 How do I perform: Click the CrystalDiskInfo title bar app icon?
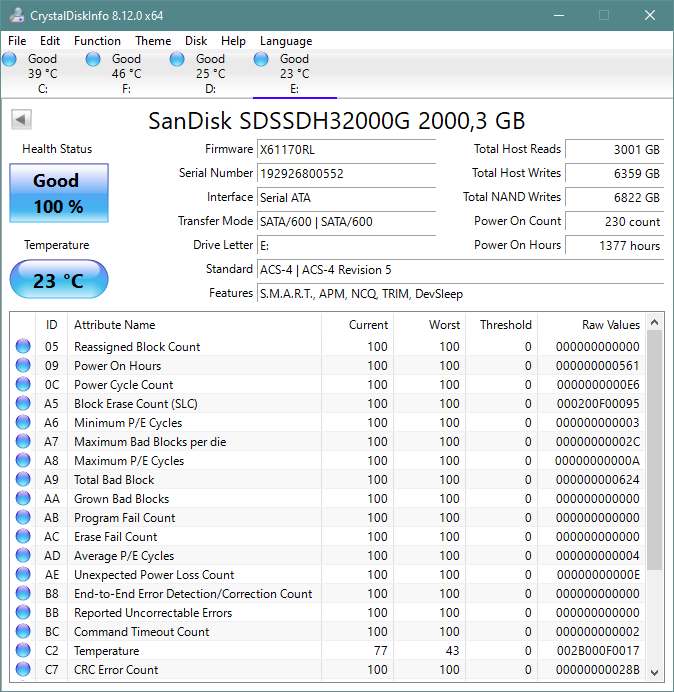click(x=17, y=15)
